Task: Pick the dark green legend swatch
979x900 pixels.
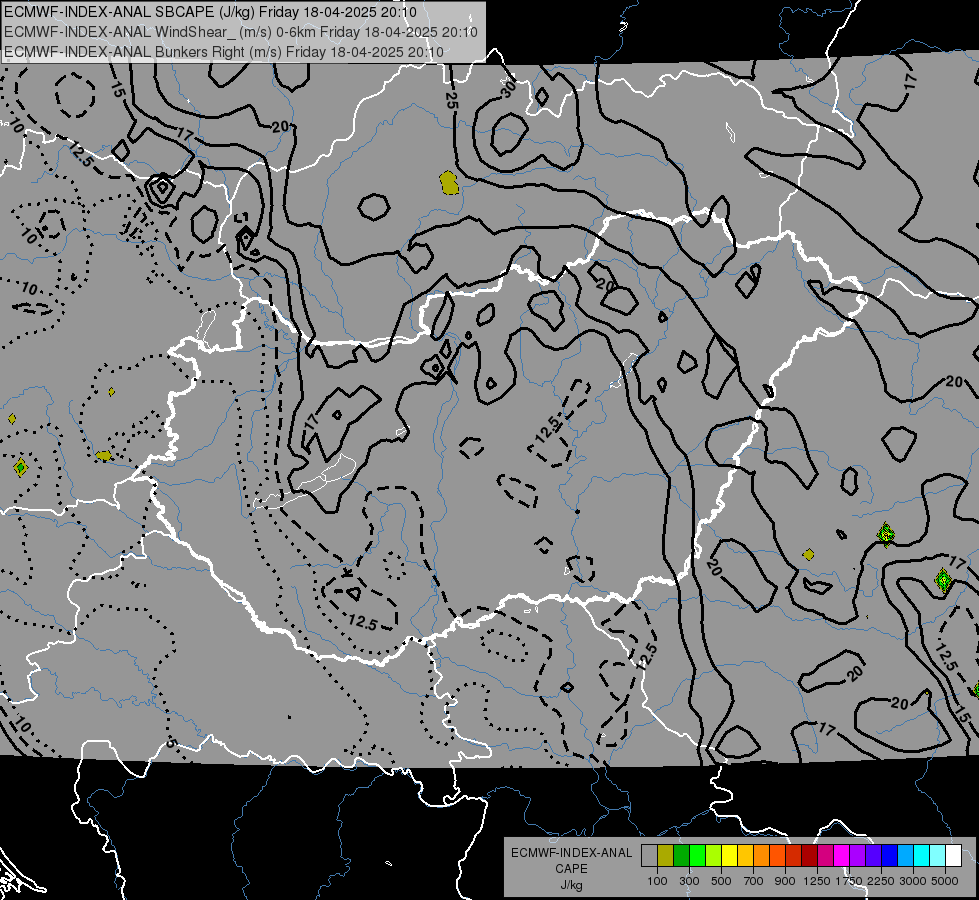Action: 682,856
